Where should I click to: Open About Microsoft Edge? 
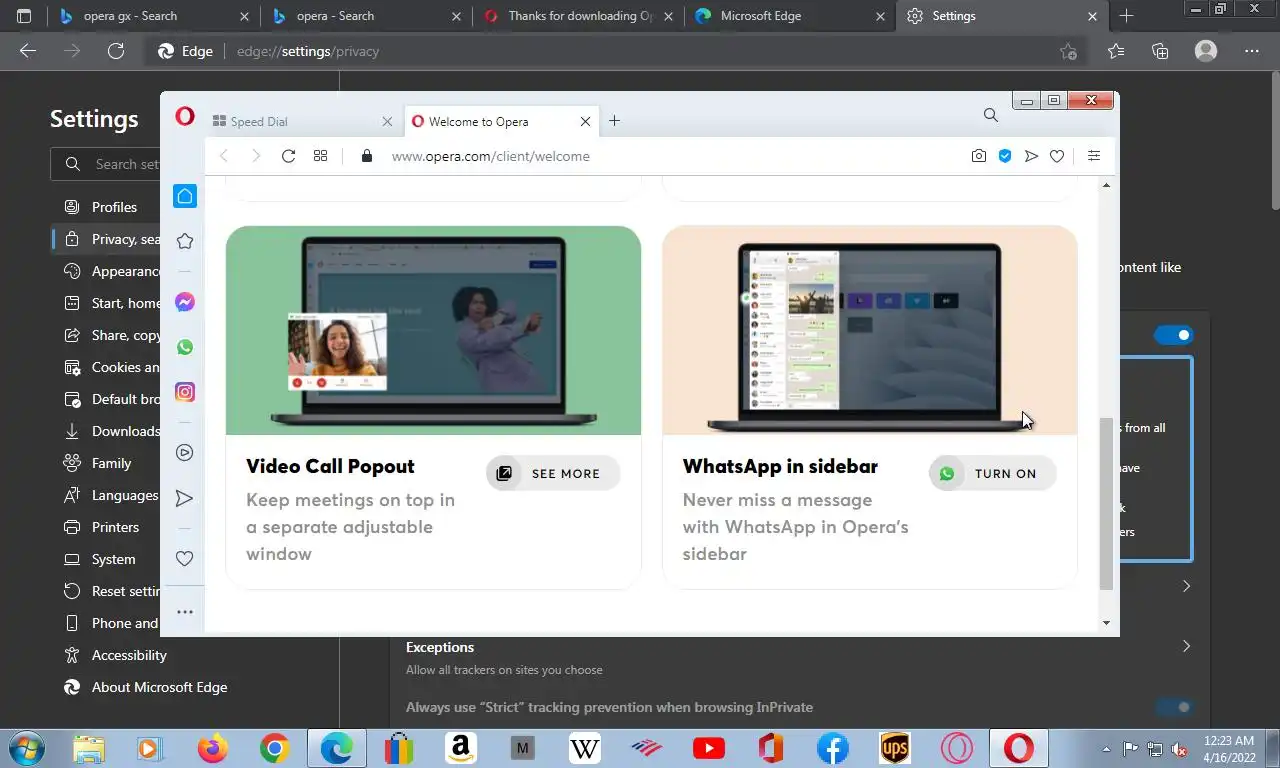click(159, 687)
